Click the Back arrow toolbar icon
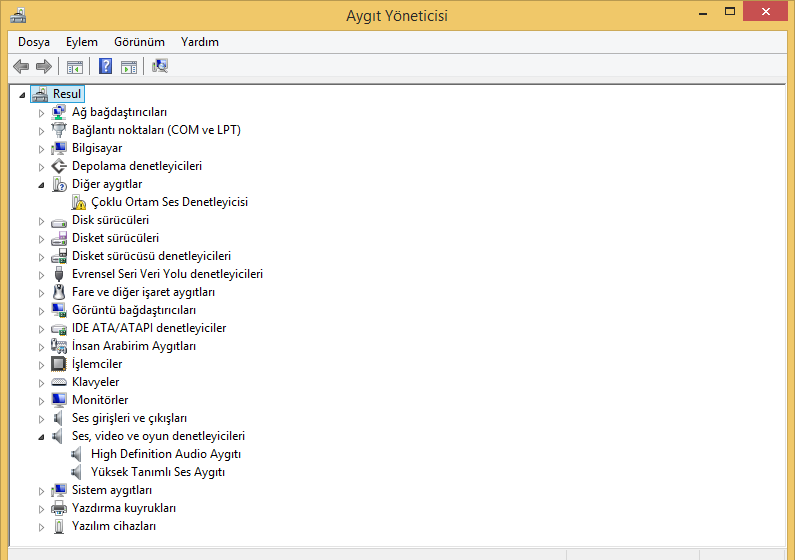795x560 pixels. (21, 66)
